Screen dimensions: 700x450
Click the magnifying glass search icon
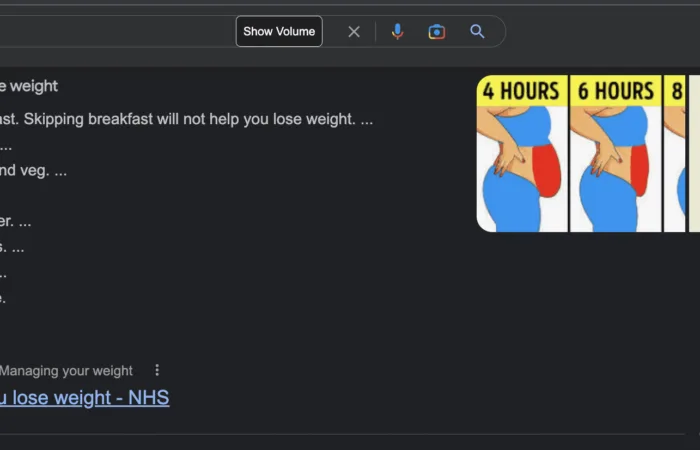tap(477, 32)
